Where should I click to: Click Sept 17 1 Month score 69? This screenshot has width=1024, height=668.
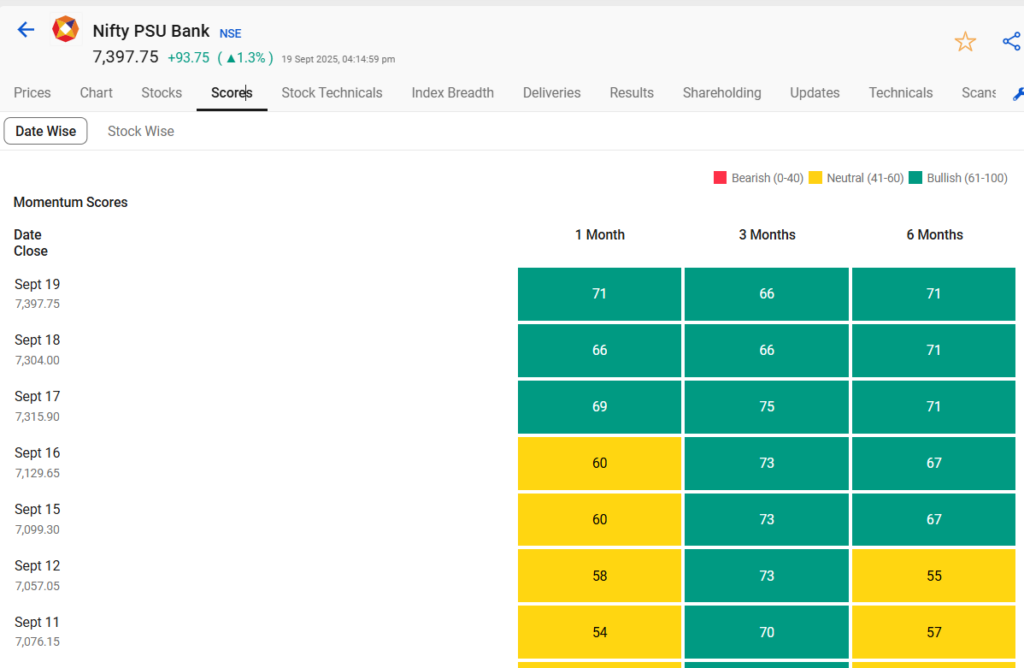point(600,407)
